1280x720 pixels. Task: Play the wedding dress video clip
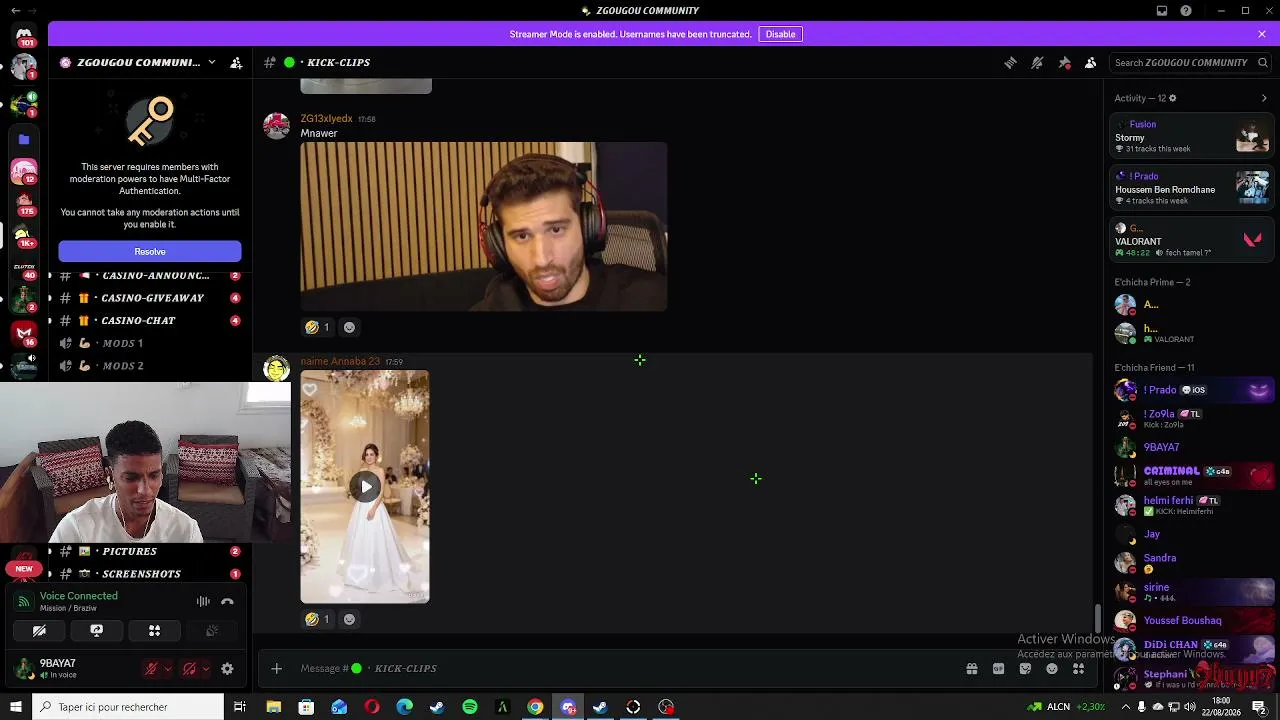point(365,487)
